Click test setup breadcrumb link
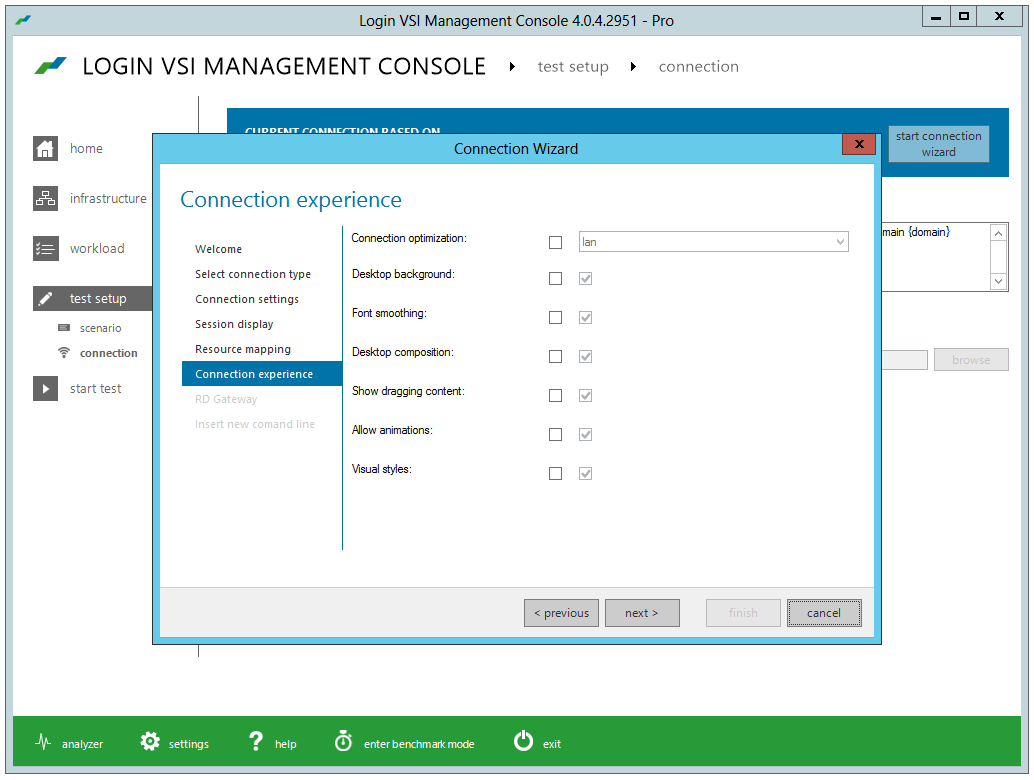This screenshot has width=1034, height=780. point(573,67)
